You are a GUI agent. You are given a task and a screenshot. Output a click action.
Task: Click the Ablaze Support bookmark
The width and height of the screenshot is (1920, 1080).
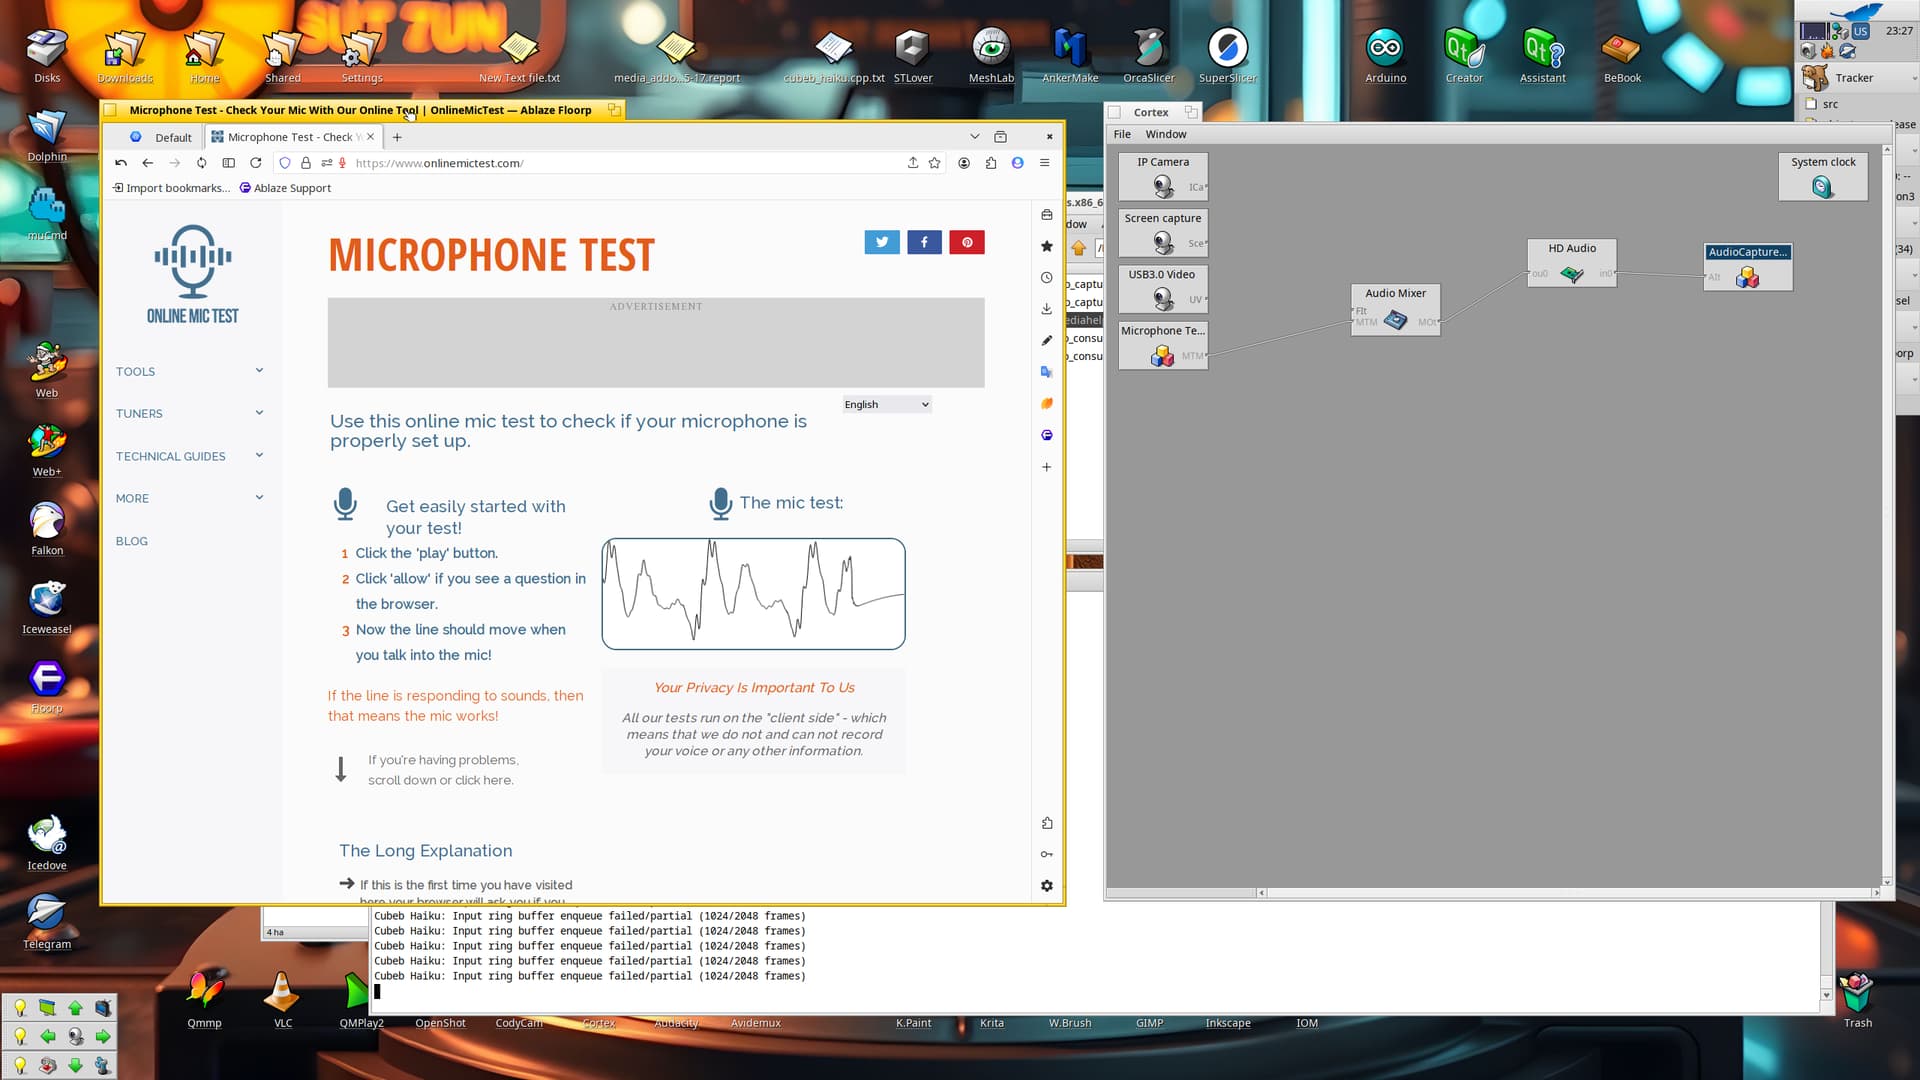(285, 188)
